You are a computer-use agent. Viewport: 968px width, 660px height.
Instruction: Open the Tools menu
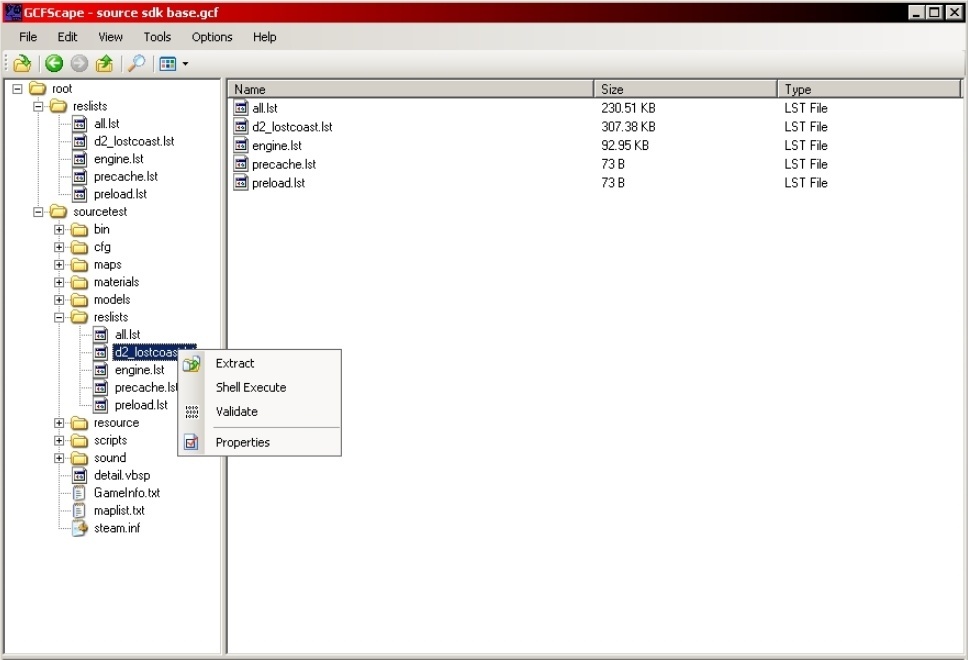pyautogui.click(x=157, y=37)
